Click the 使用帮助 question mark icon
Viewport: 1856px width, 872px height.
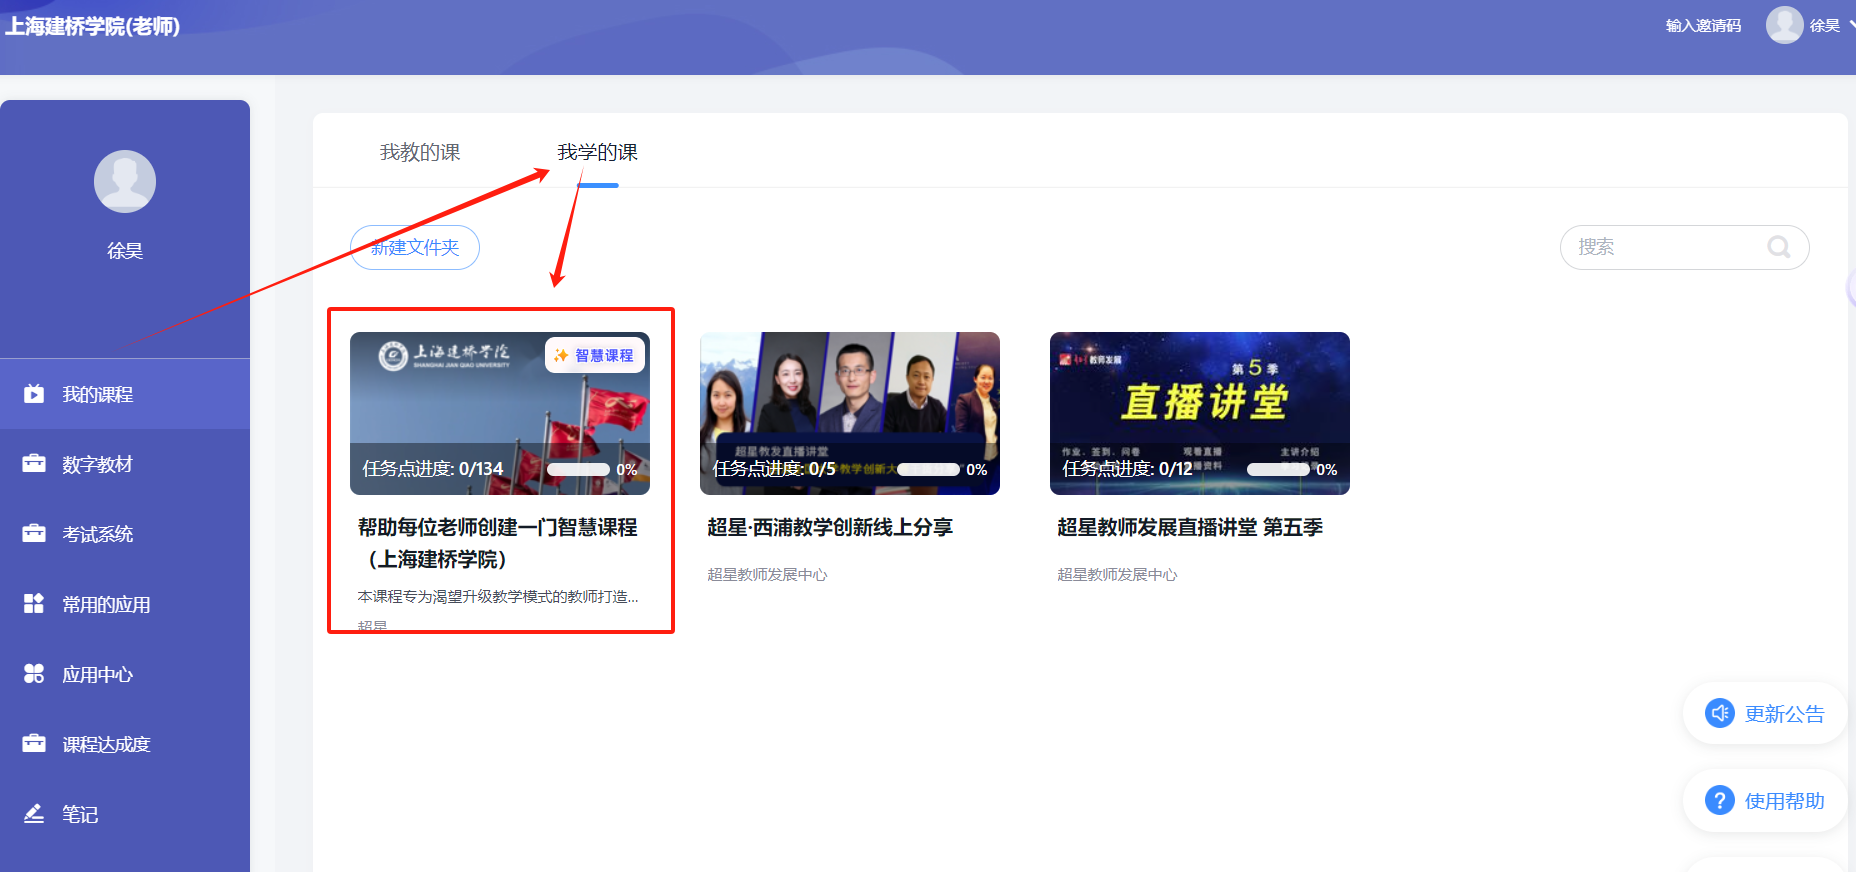[1719, 801]
